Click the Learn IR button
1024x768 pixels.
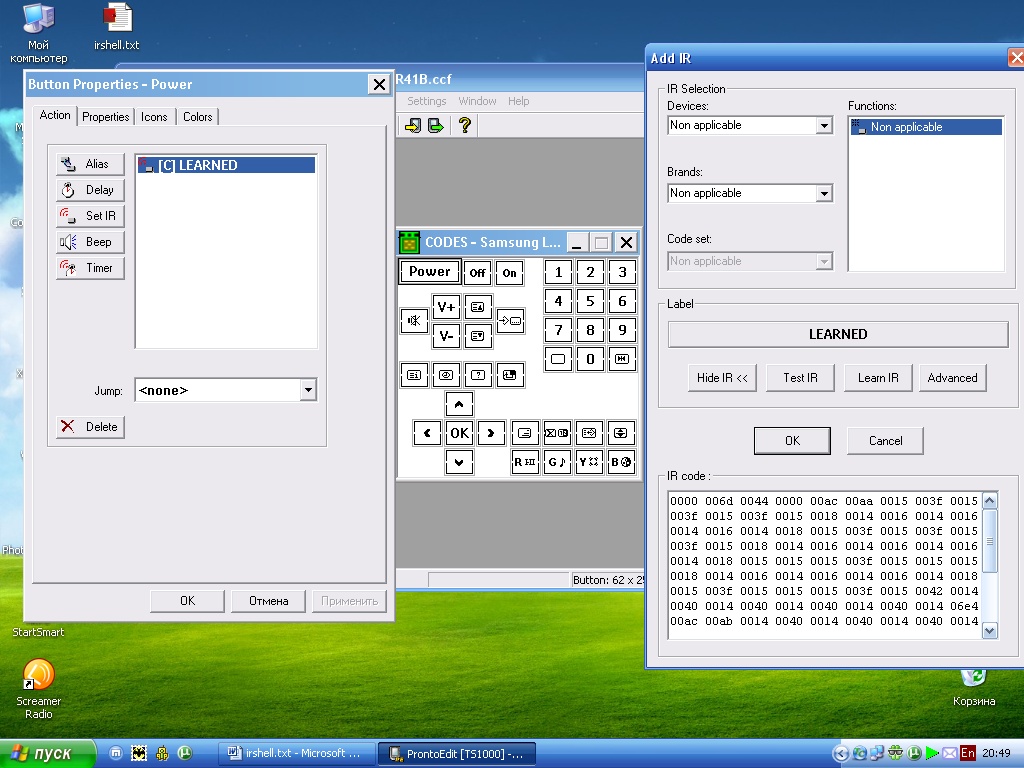tap(878, 378)
